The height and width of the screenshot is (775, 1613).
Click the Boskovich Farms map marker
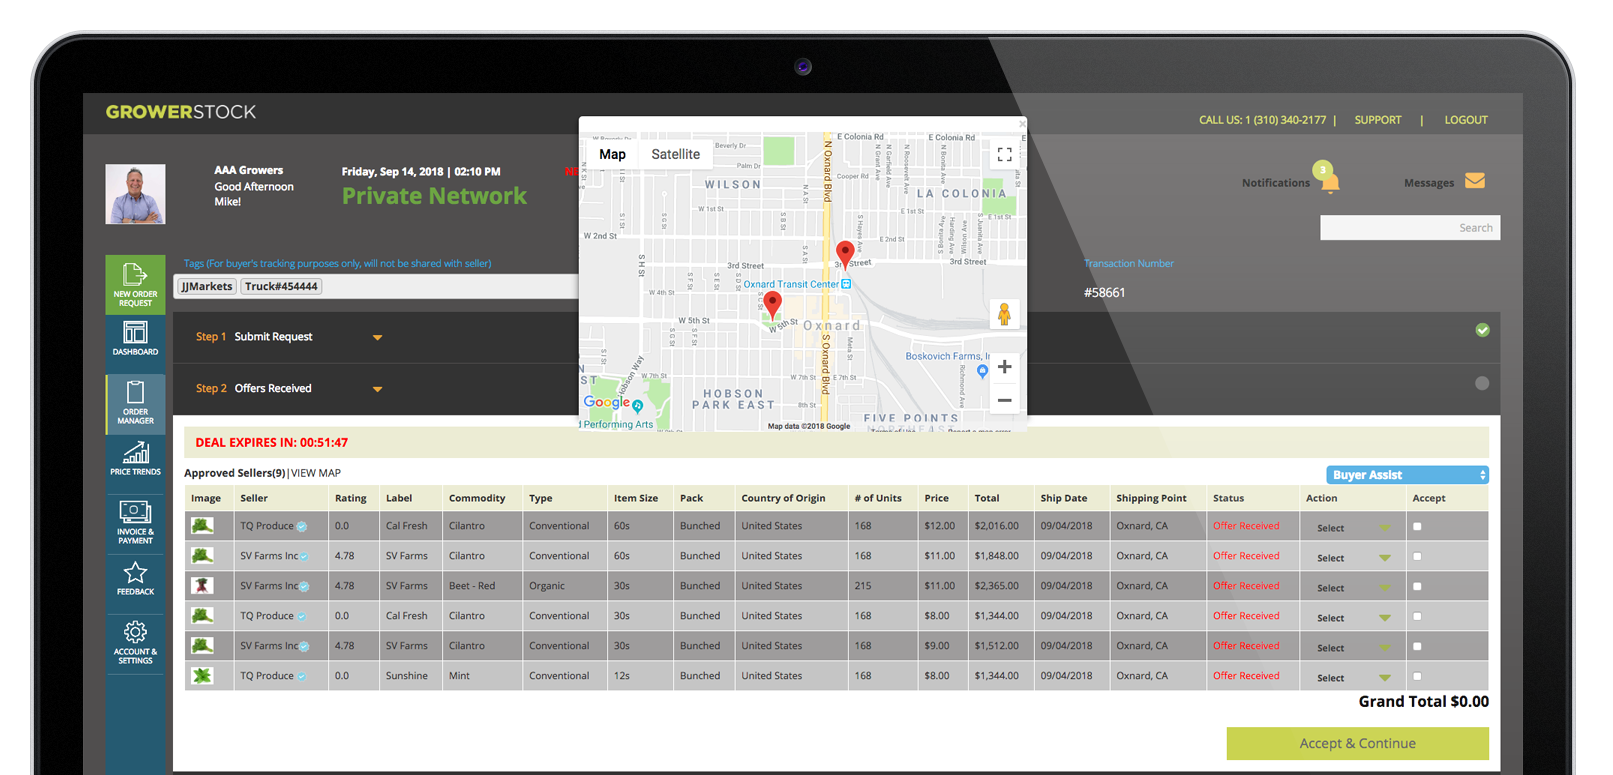[x=982, y=371]
